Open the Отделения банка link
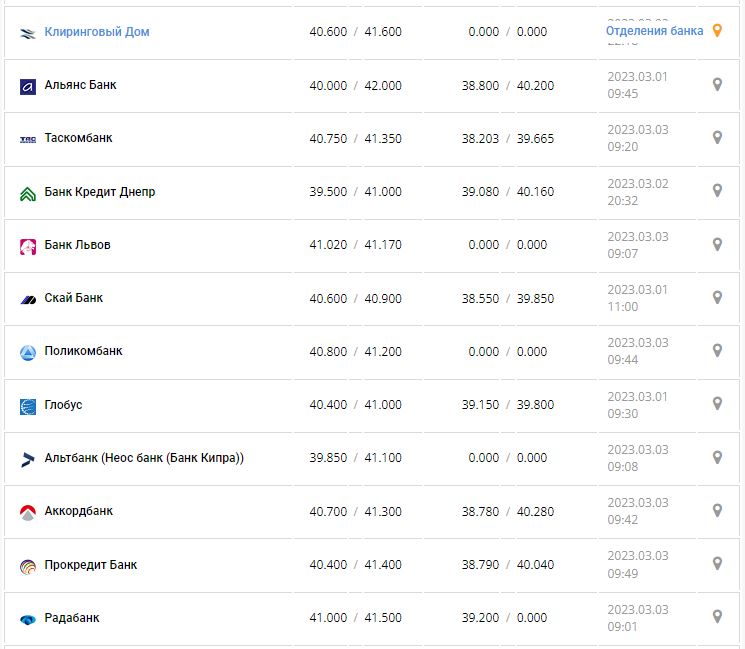The height and width of the screenshot is (649, 745). click(x=654, y=31)
